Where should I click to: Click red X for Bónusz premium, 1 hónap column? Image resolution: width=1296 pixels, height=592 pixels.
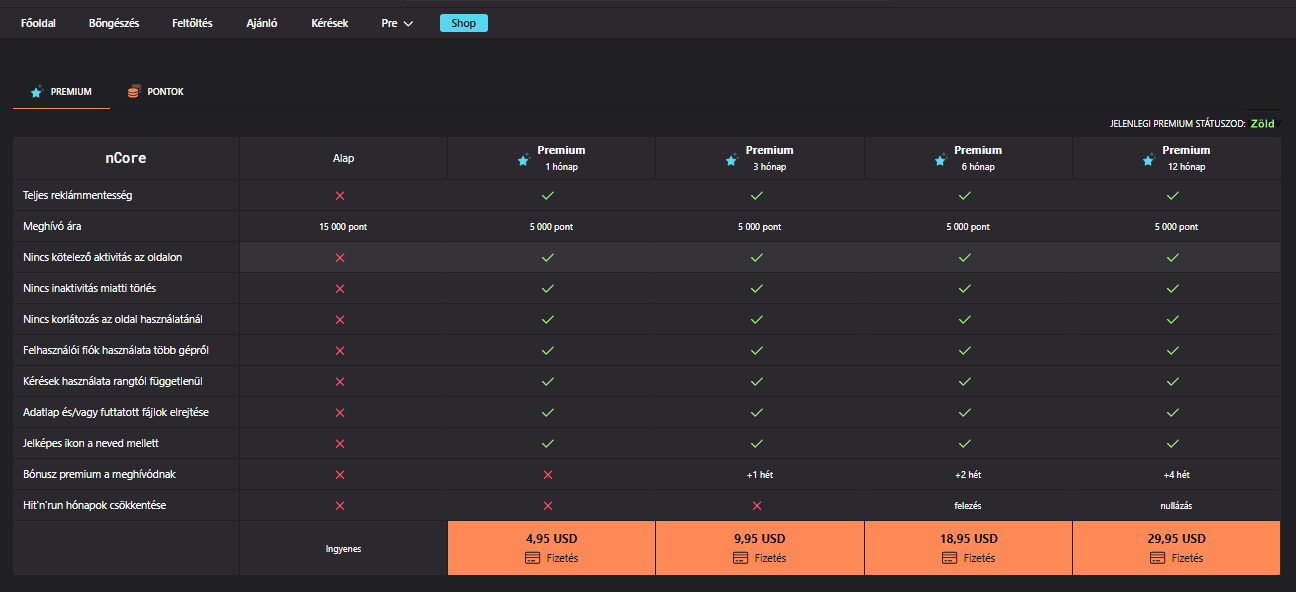click(547, 475)
